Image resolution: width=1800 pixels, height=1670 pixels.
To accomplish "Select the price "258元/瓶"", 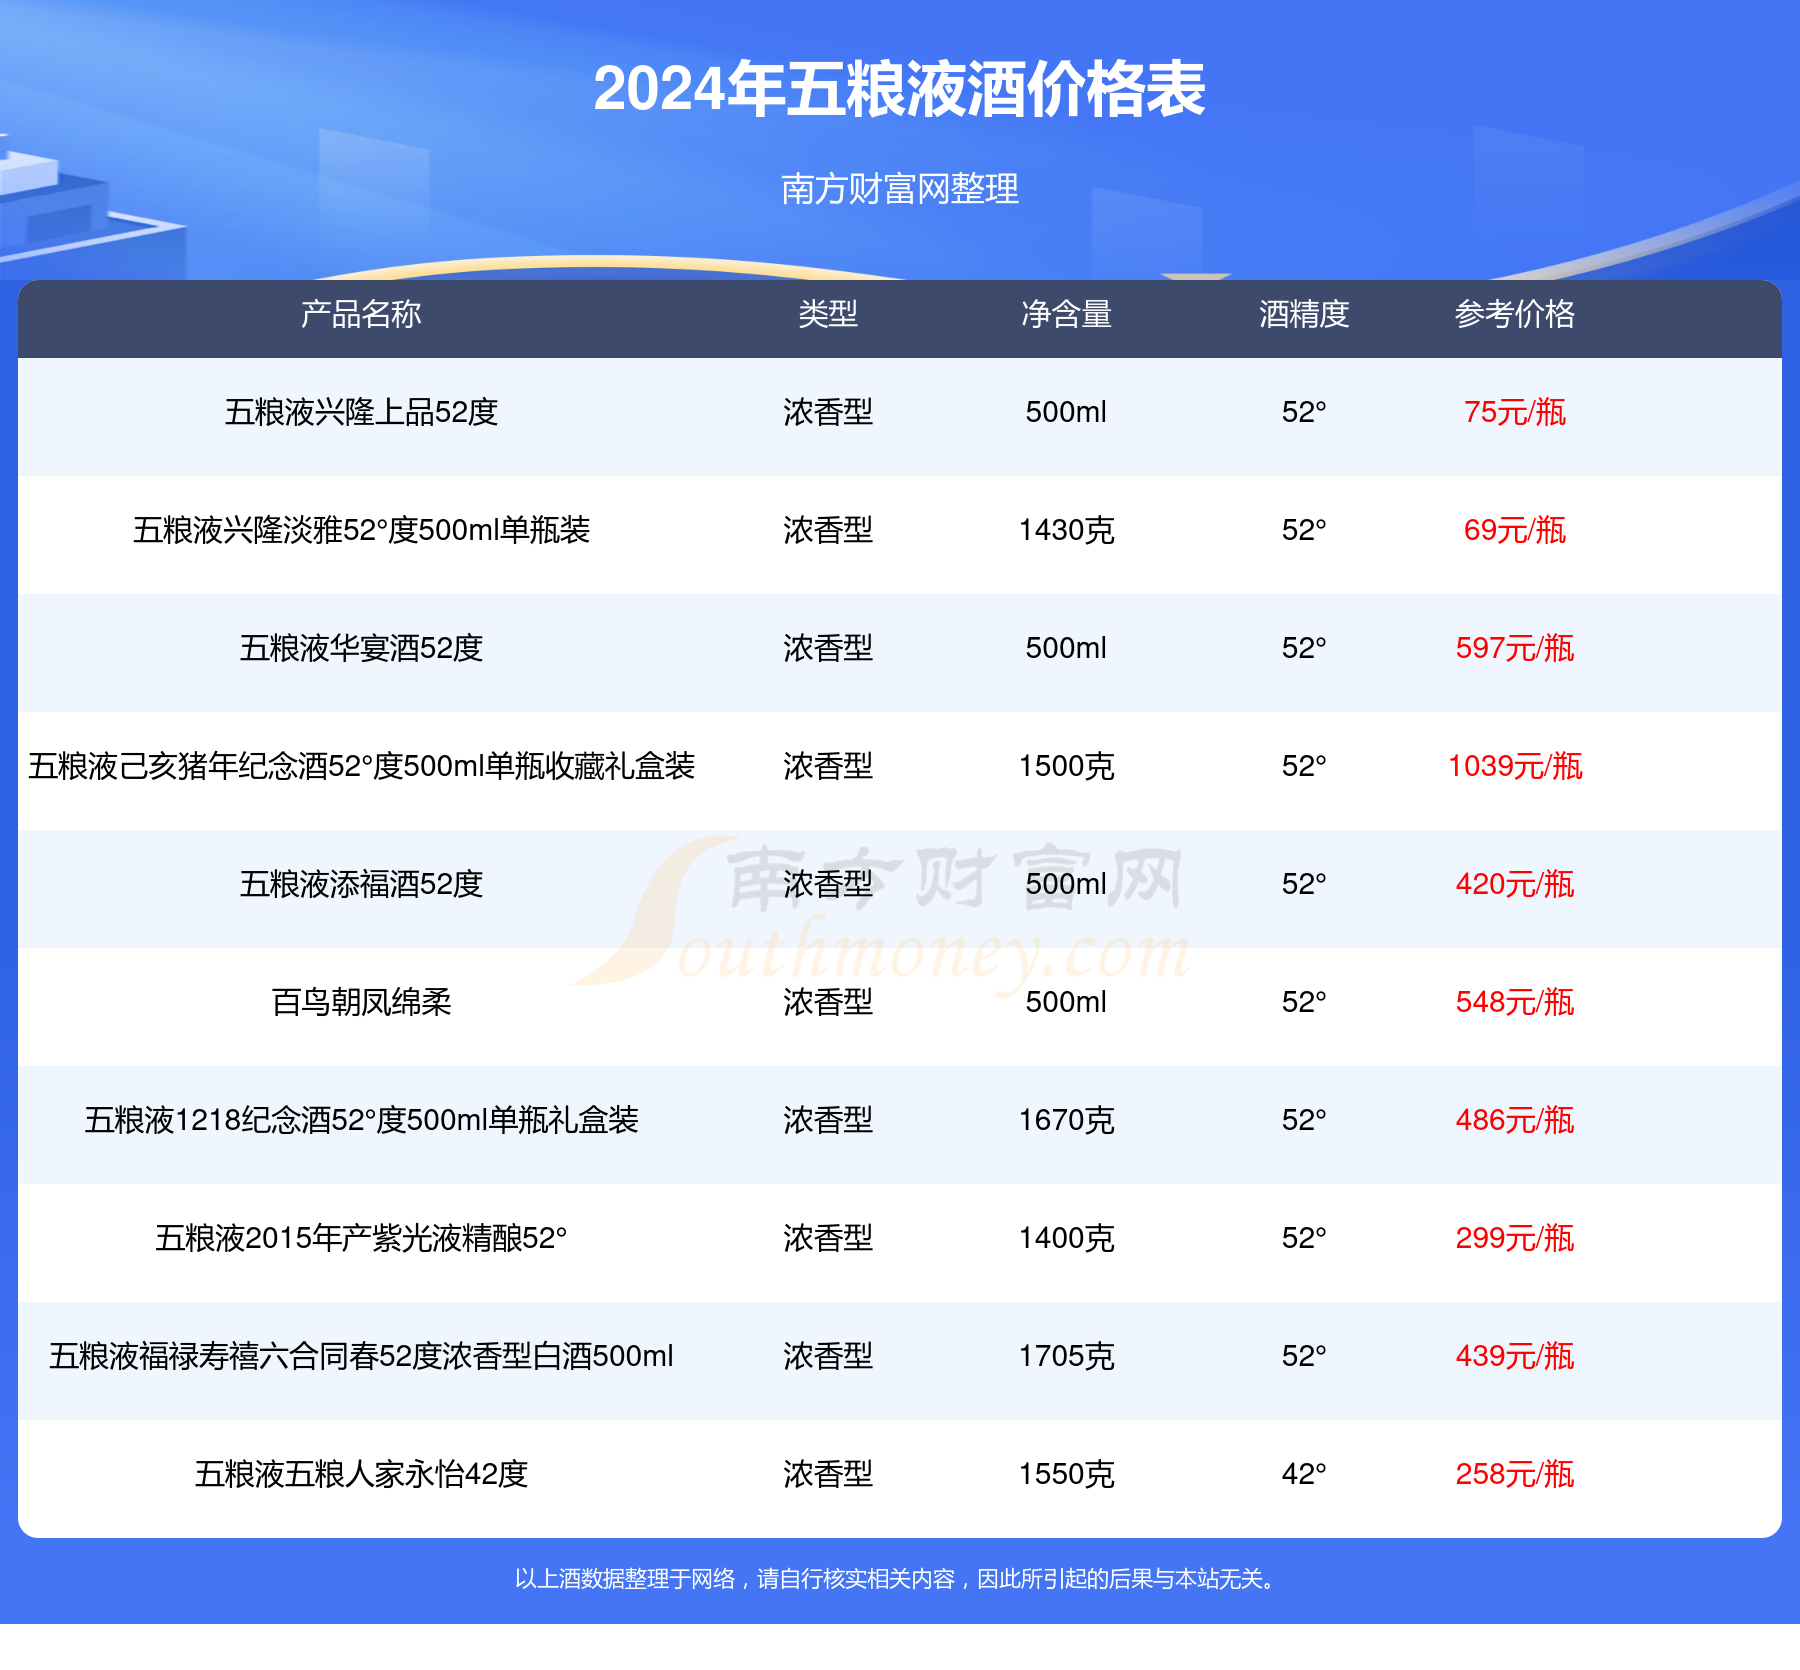I will [1515, 1474].
